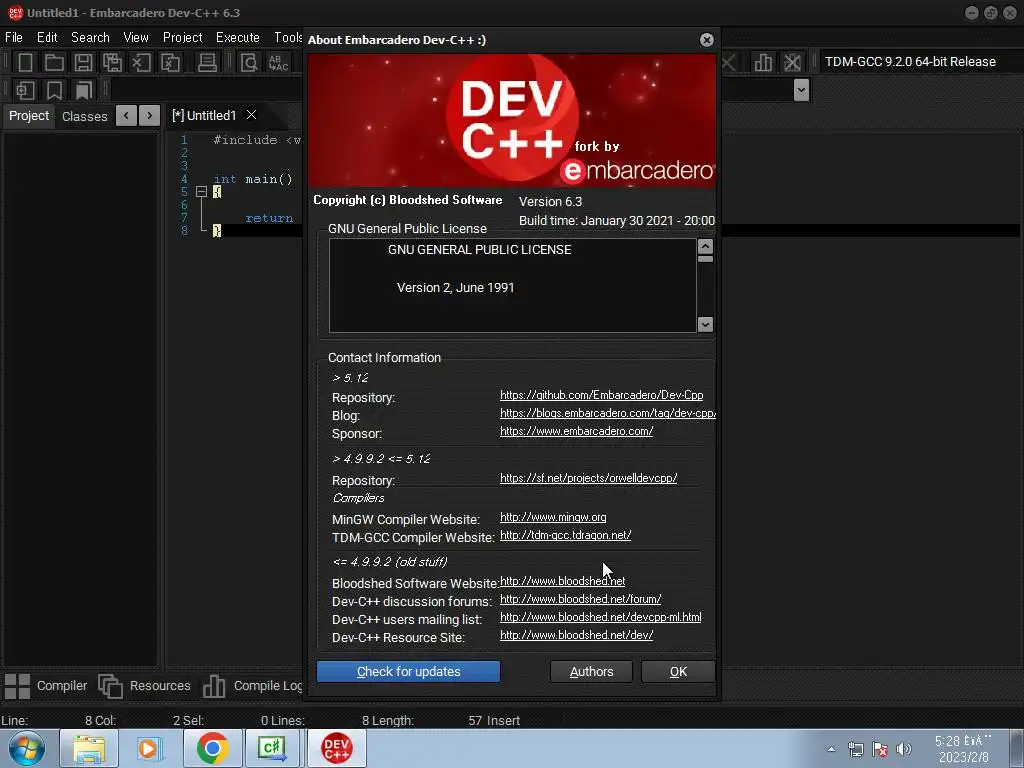
Task: Click the network tray icon
Action: 856,749
